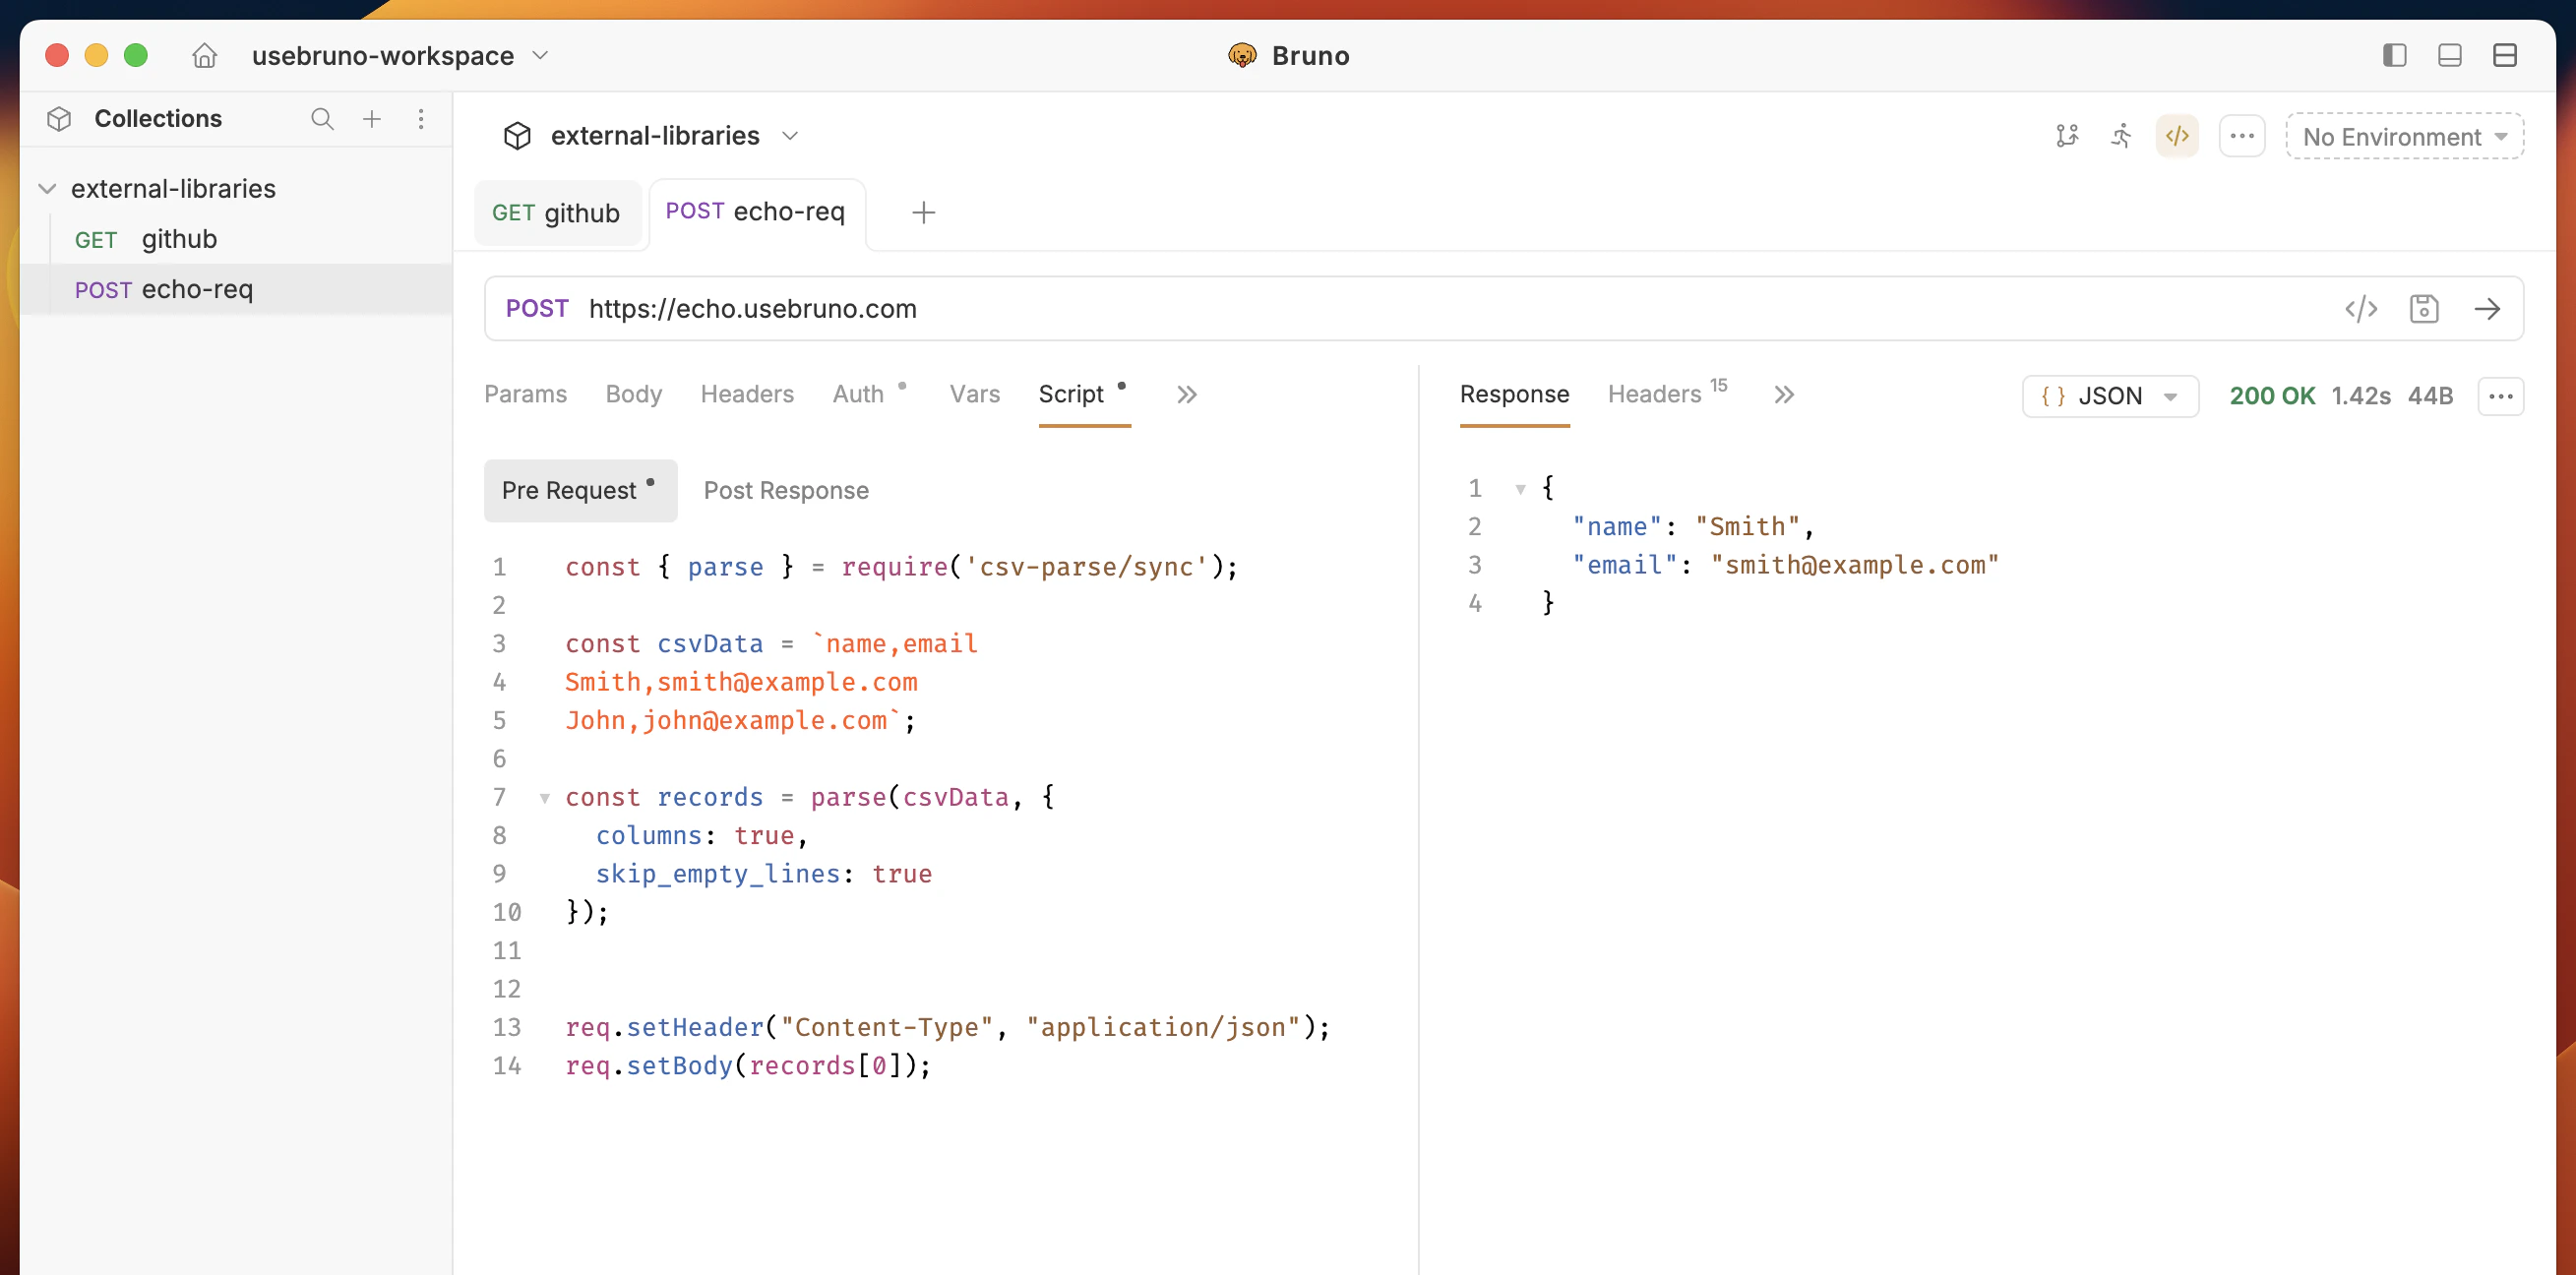Open the No Environment dropdown
This screenshot has height=1275, width=2576.
[x=2405, y=137]
